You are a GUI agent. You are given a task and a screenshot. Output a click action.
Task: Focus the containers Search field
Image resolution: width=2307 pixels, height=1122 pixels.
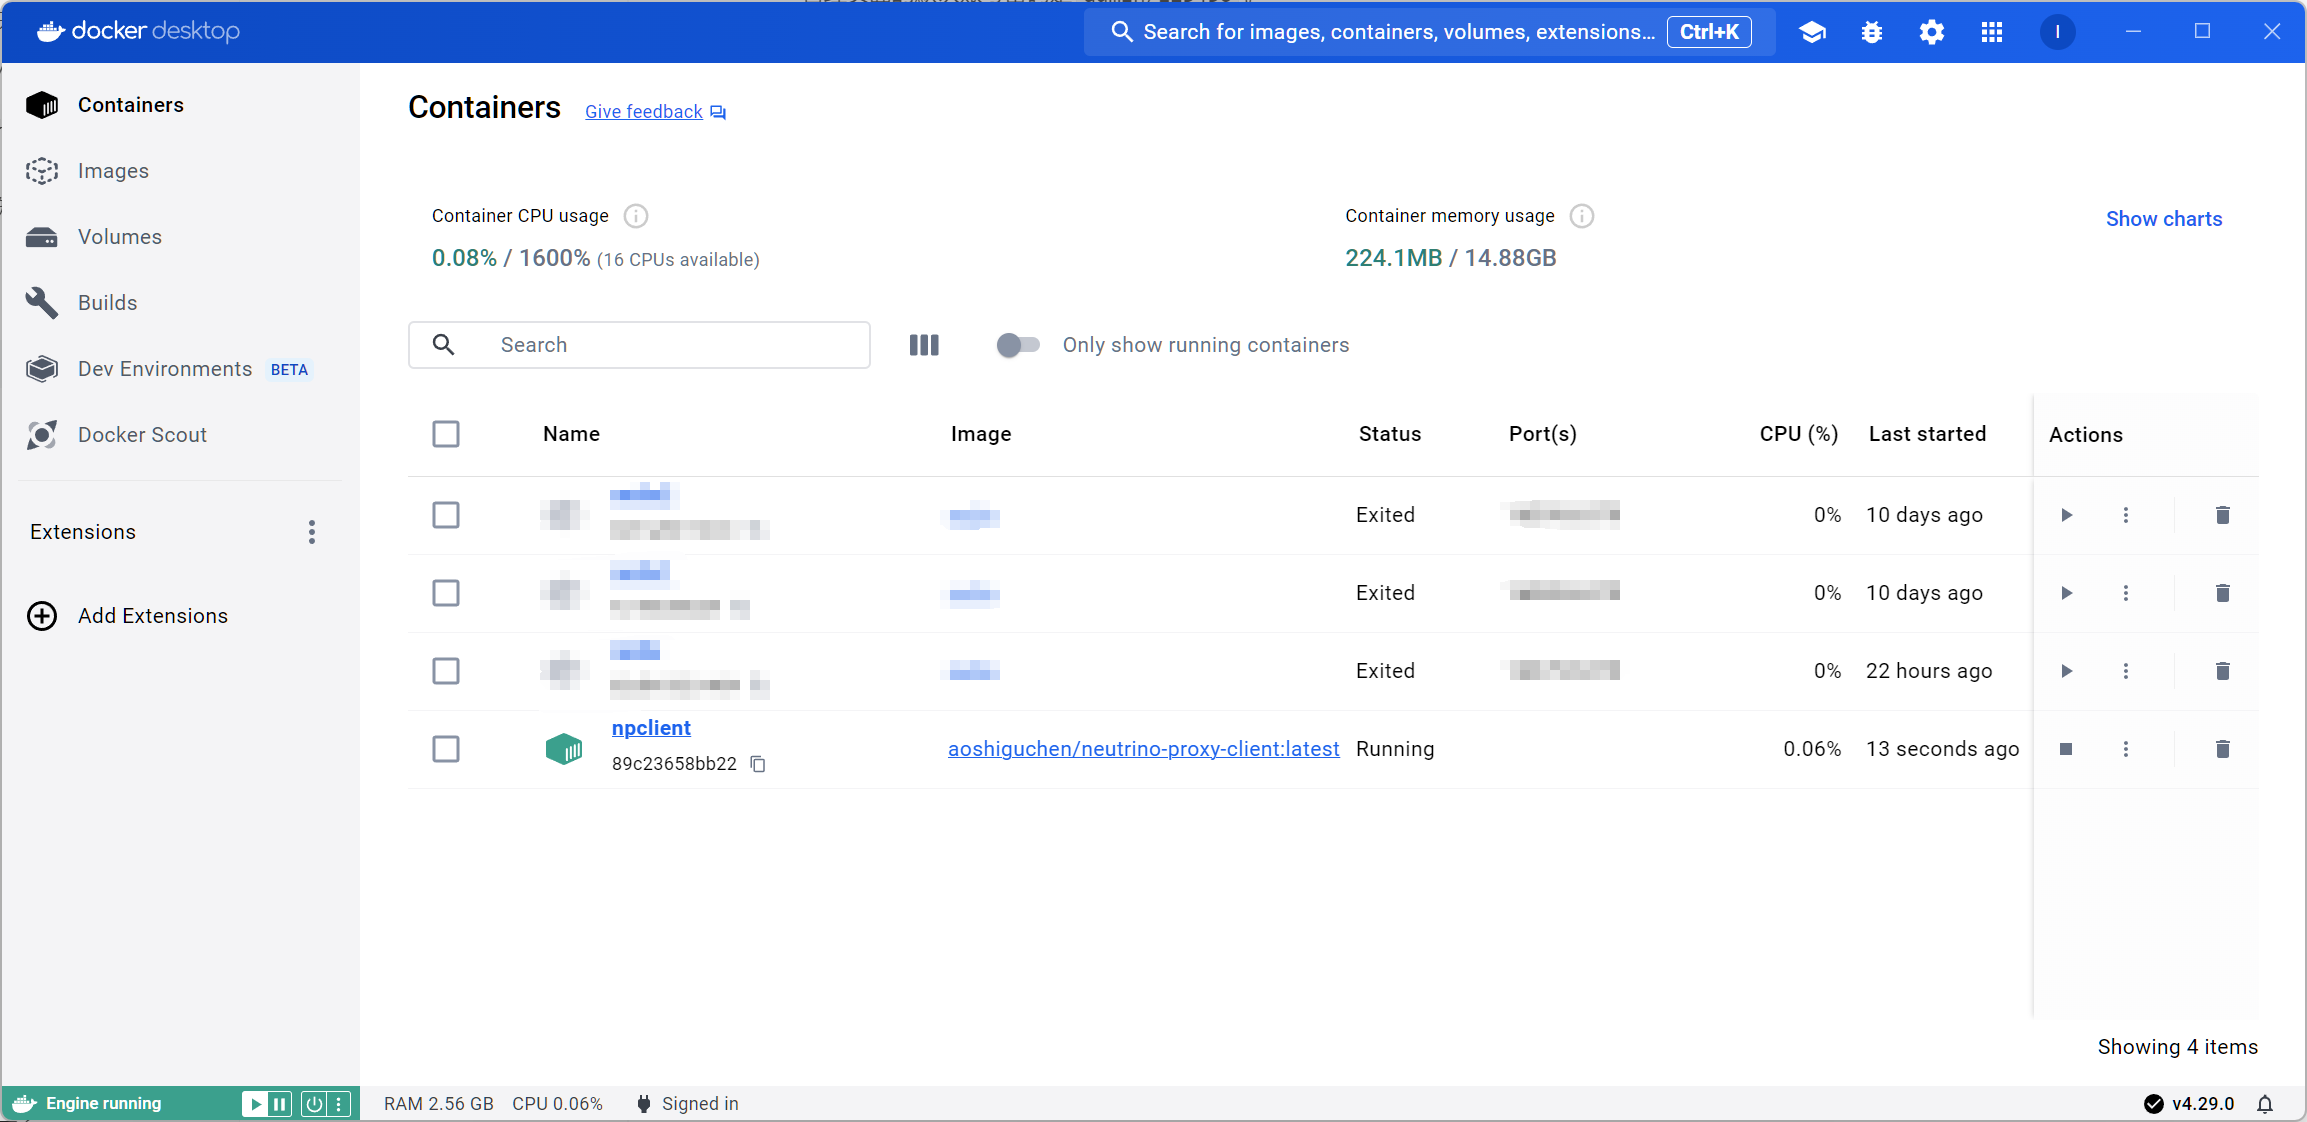click(x=639, y=345)
